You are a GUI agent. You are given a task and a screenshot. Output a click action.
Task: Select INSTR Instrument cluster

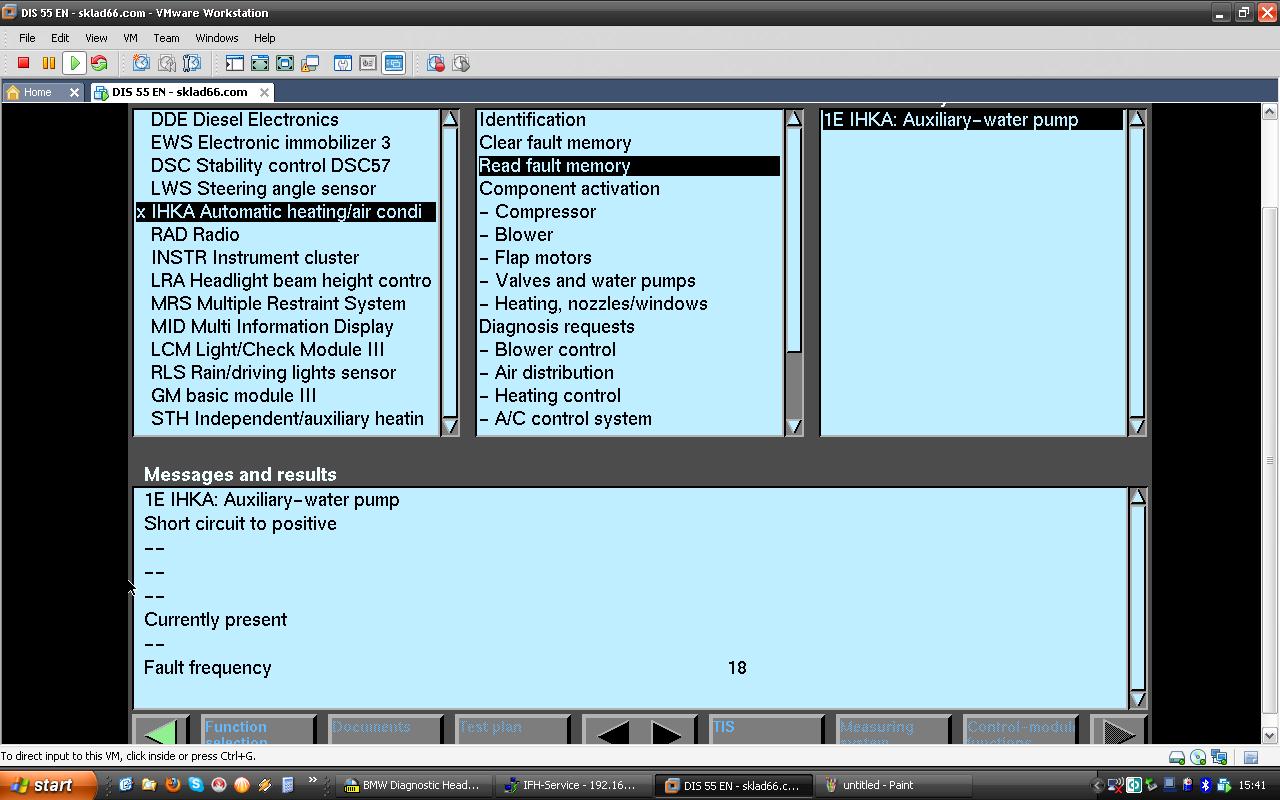click(286, 258)
